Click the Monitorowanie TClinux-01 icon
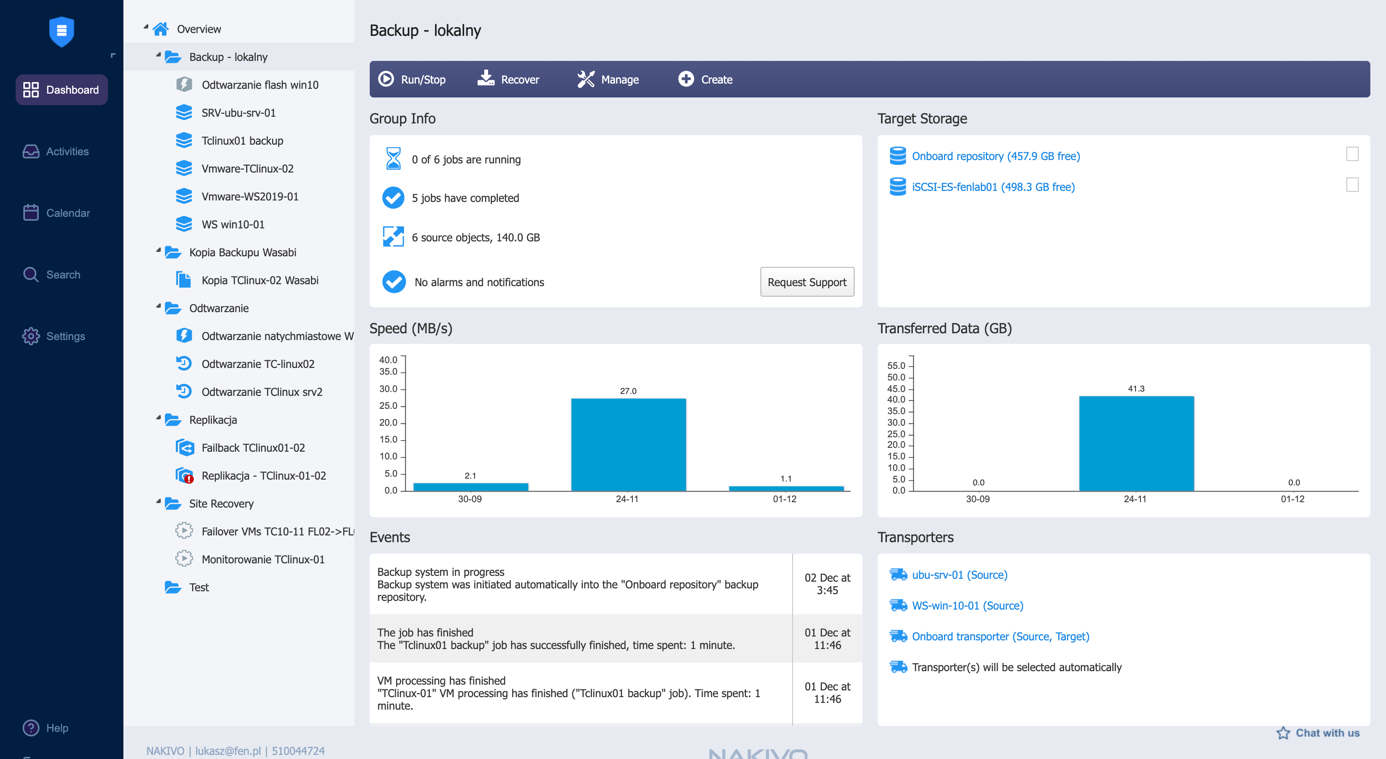 (x=184, y=560)
